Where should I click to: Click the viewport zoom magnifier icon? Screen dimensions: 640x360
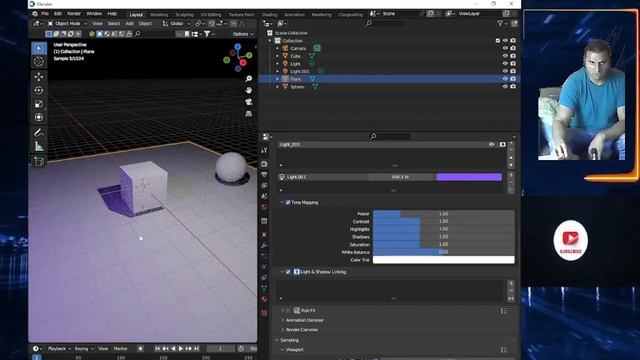point(249,79)
